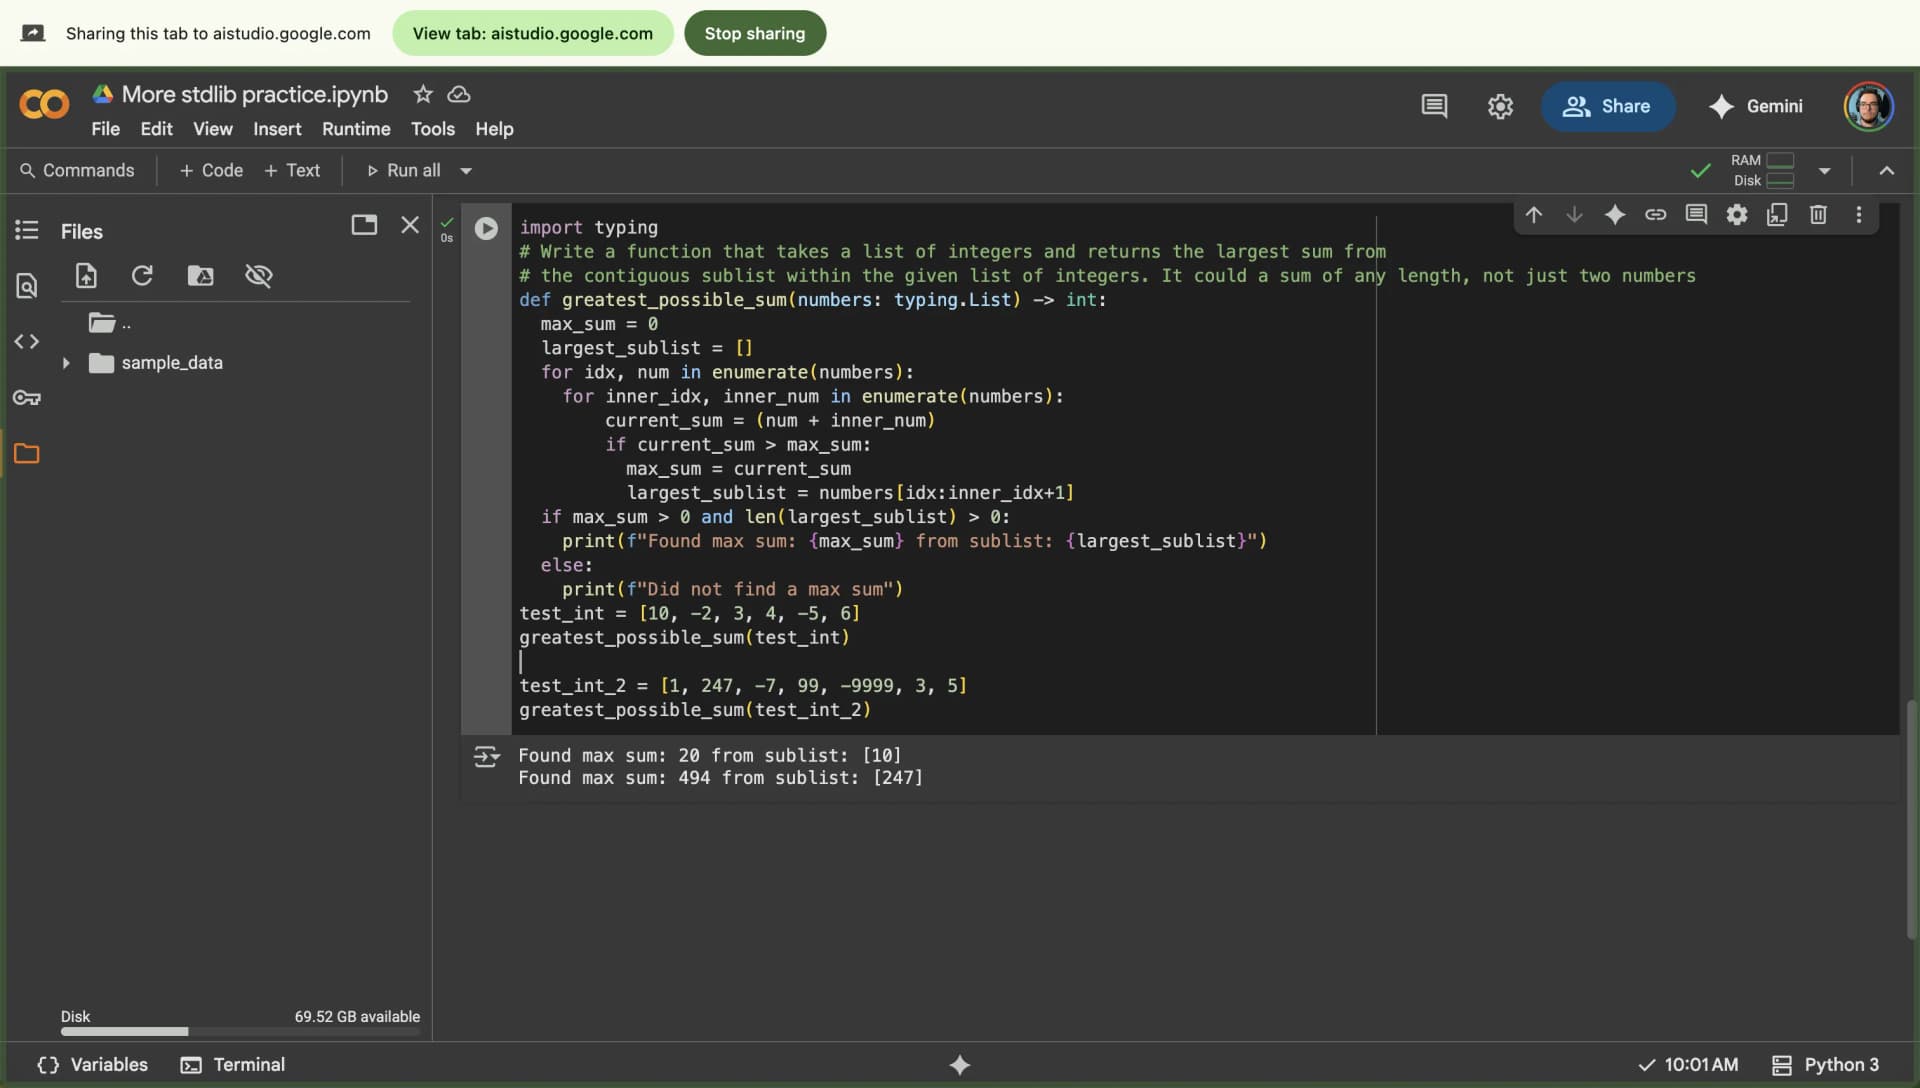Select the code search (Find) sidebar icon
The image size is (1920, 1088).
pyautogui.click(x=27, y=286)
